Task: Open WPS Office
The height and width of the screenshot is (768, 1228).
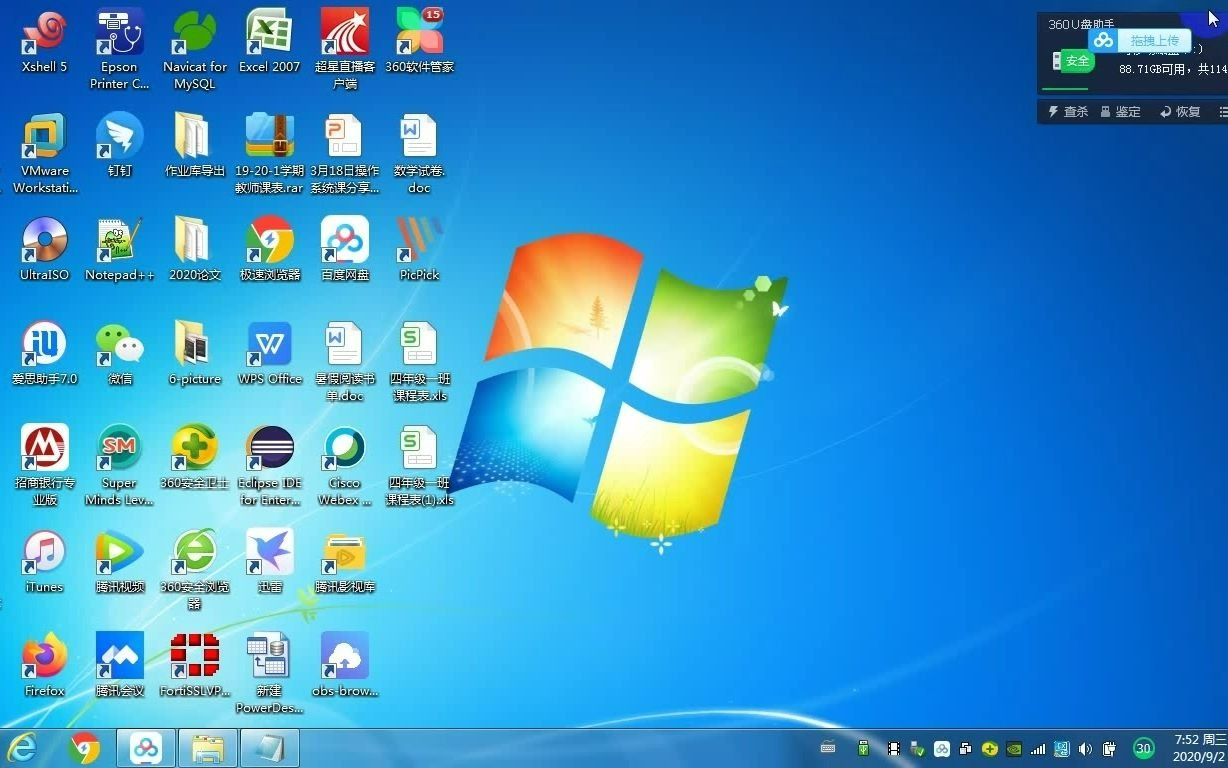Action: coord(268,345)
